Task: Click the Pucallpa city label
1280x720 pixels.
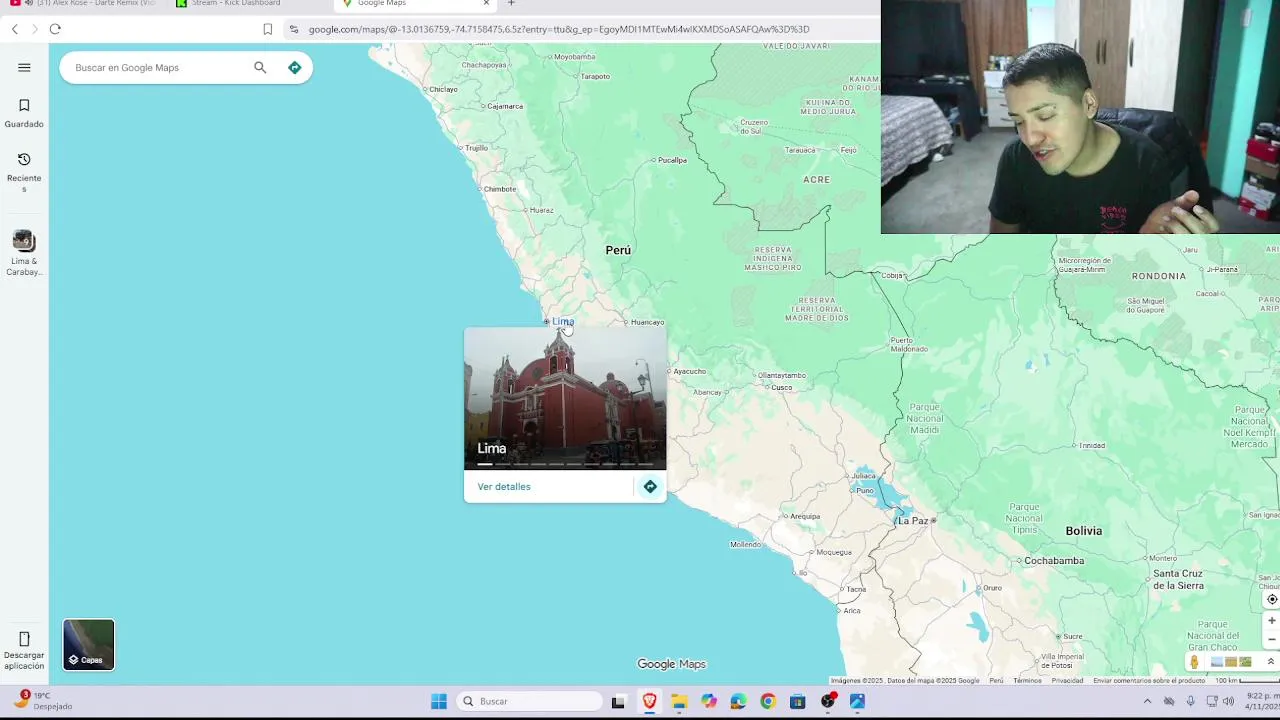Action: (672, 160)
